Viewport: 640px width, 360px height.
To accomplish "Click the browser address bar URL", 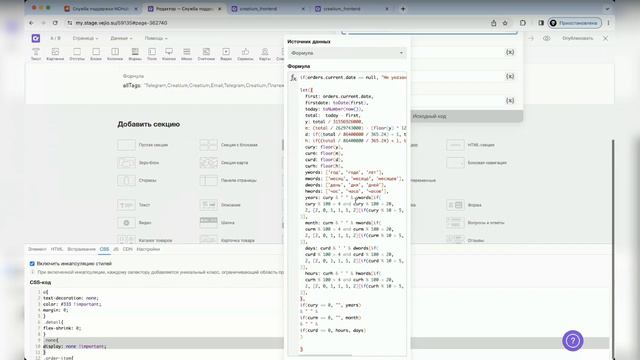I will (121, 23).
